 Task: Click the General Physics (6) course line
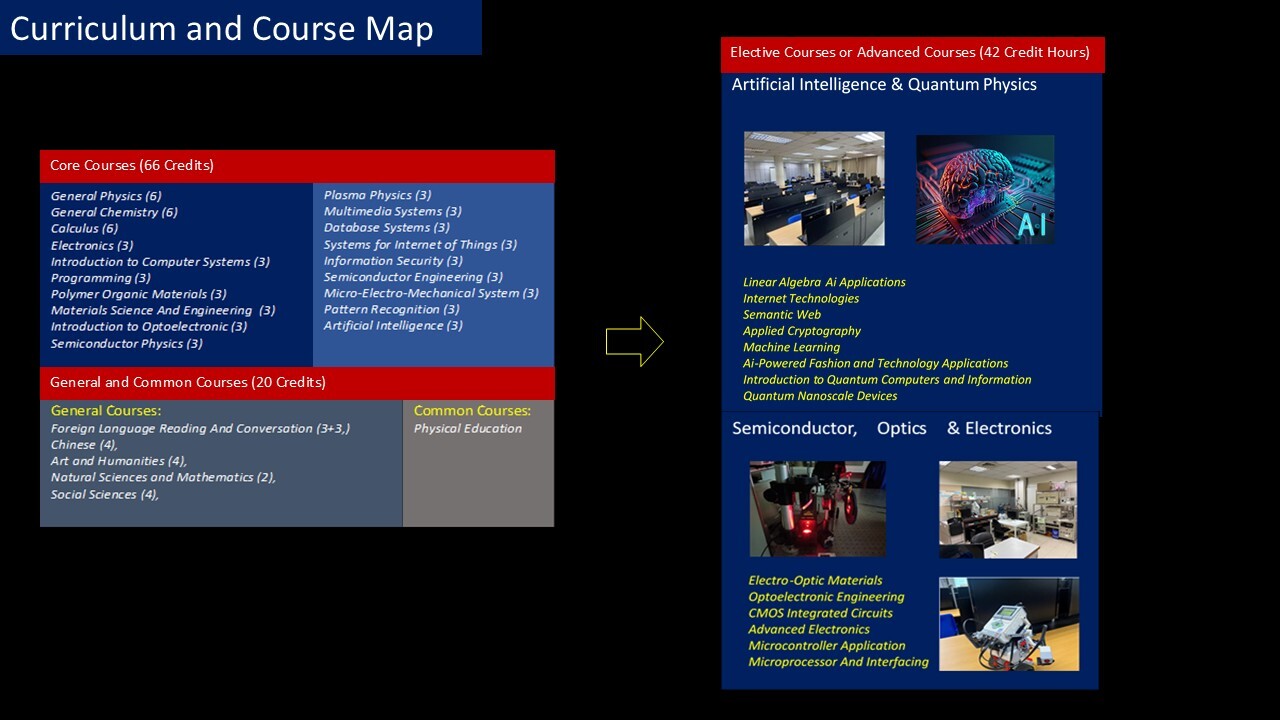coord(106,196)
